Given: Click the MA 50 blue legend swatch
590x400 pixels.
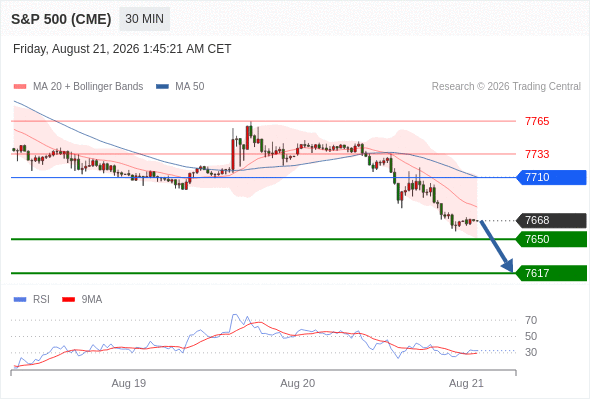Looking at the screenshot, I should [x=163, y=87].
